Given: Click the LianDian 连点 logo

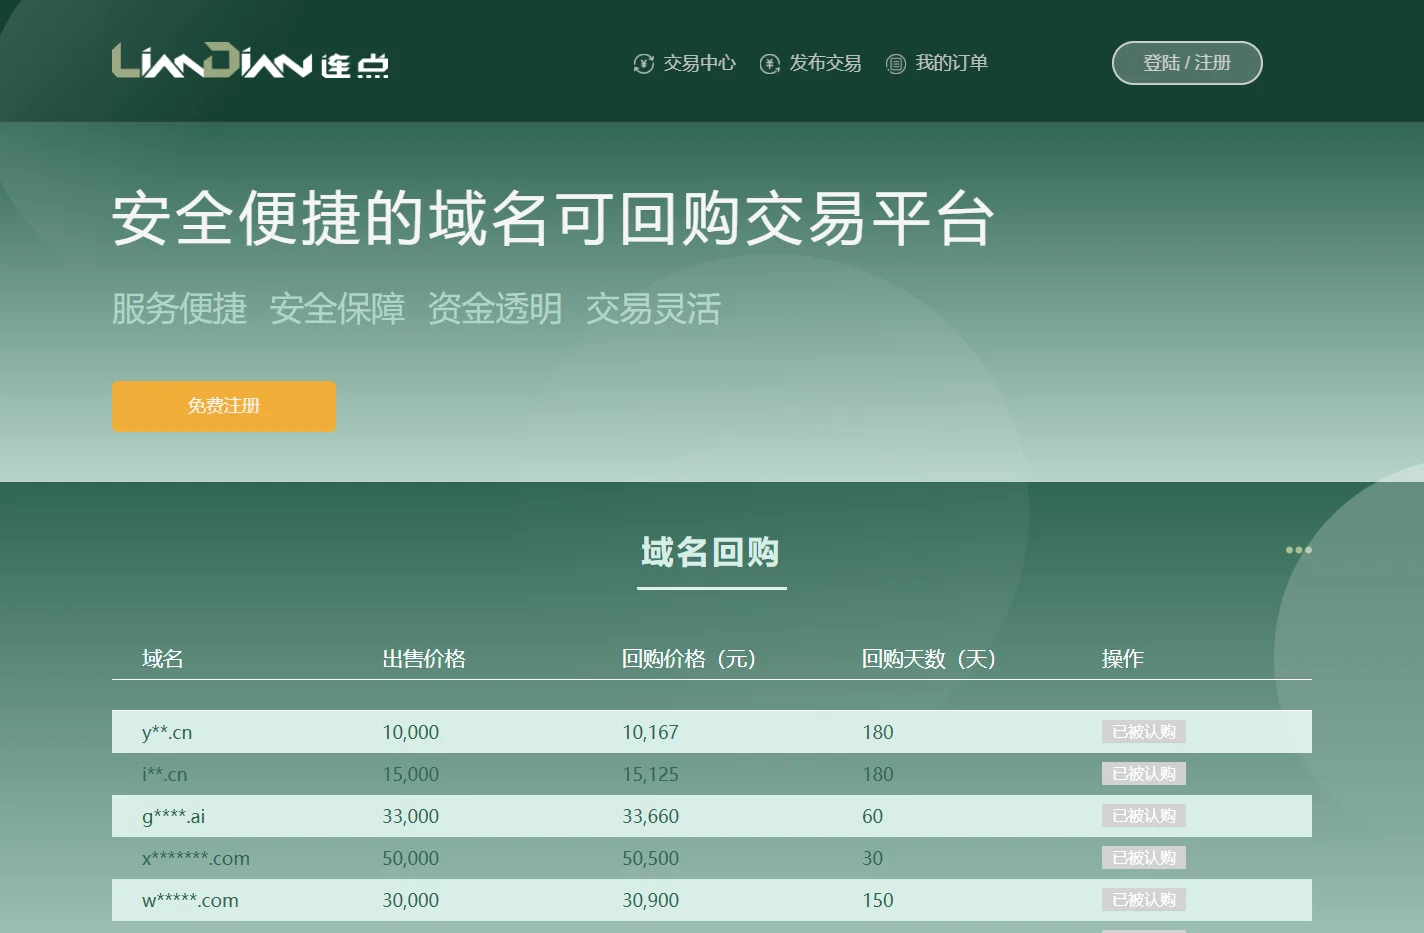Looking at the screenshot, I should [250, 62].
